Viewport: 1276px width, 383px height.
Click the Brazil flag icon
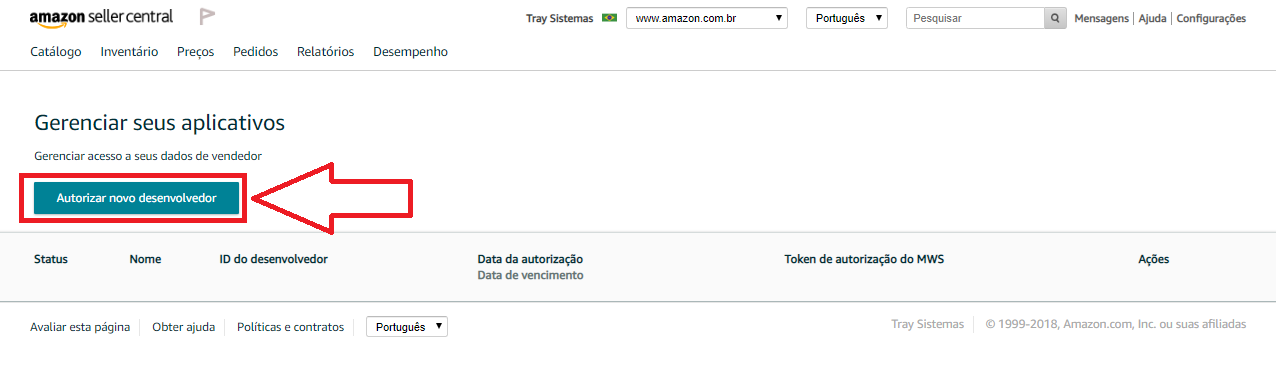[x=609, y=18]
